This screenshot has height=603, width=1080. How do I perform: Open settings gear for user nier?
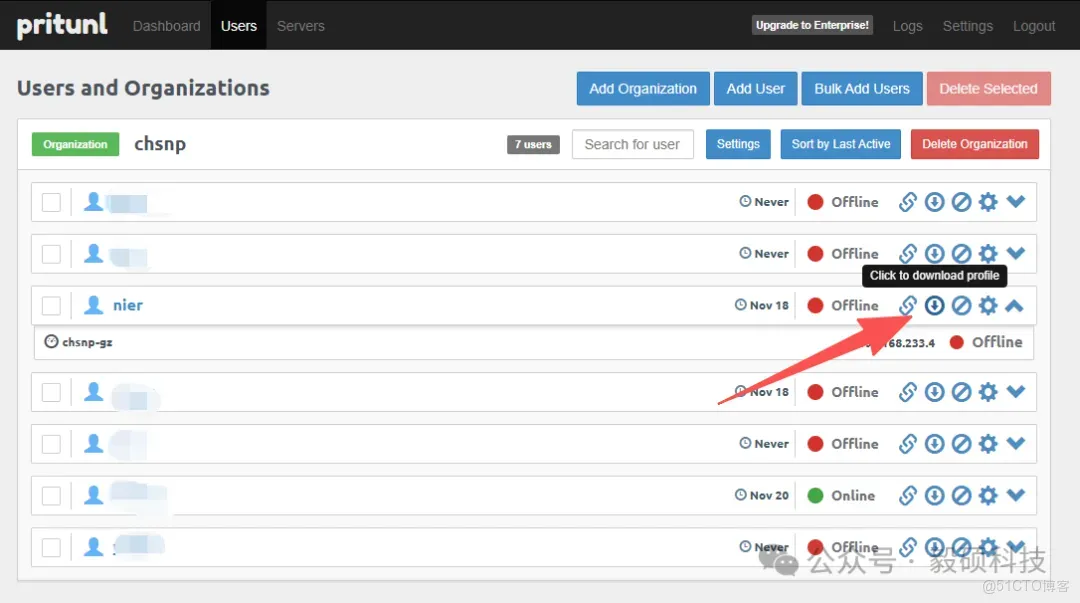pos(988,305)
